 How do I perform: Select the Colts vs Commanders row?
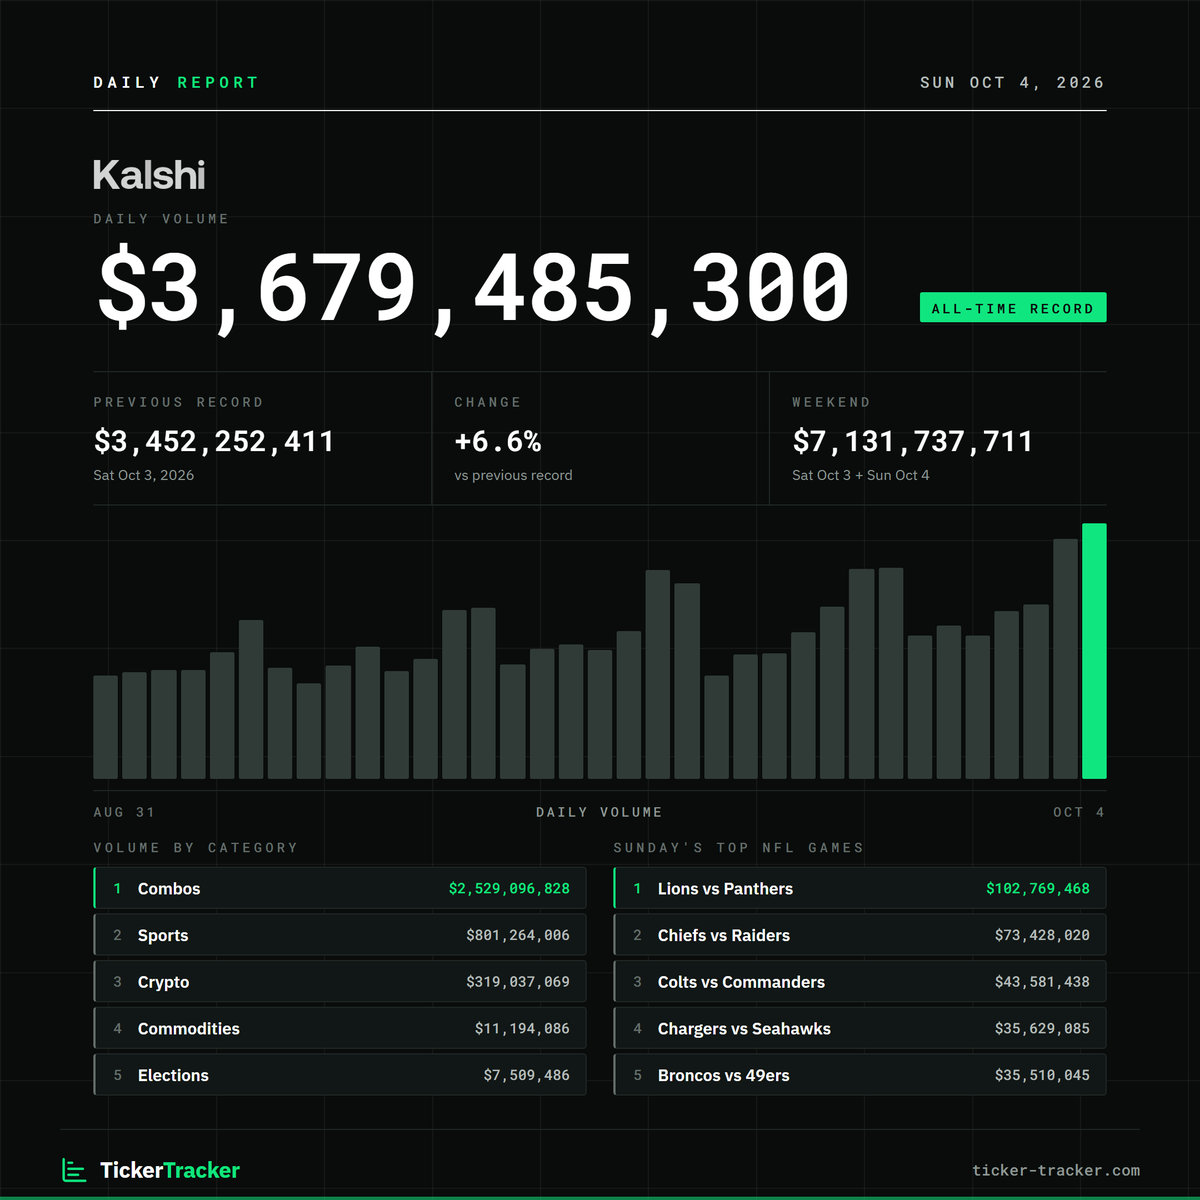click(x=860, y=982)
